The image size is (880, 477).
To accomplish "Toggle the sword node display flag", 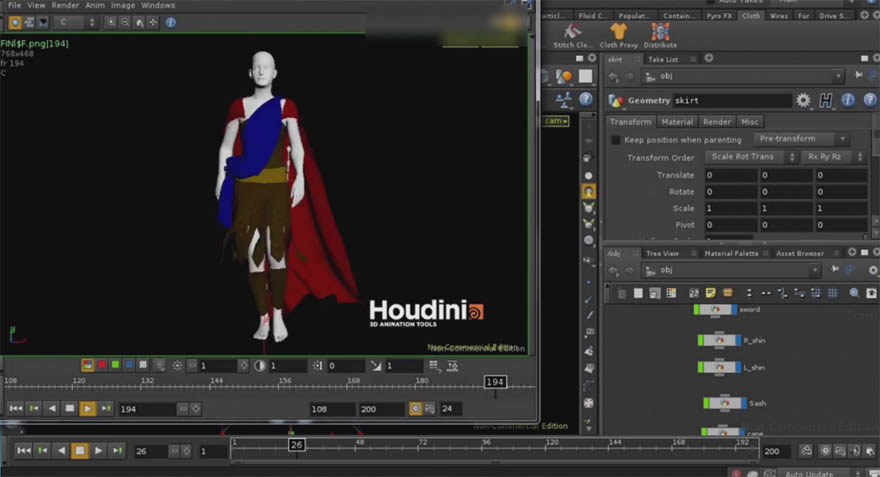I will [x=735, y=309].
